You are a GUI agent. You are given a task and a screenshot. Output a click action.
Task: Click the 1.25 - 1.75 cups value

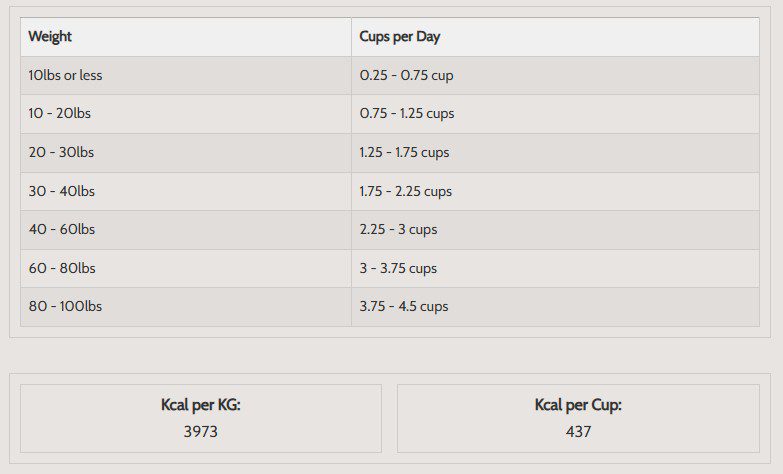point(405,152)
